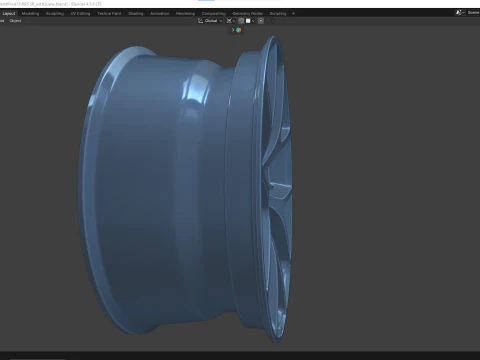The height and width of the screenshot is (360, 480).
Task: Open the Global transform orientation dropdown
Action: pyautogui.click(x=210, y=21)
